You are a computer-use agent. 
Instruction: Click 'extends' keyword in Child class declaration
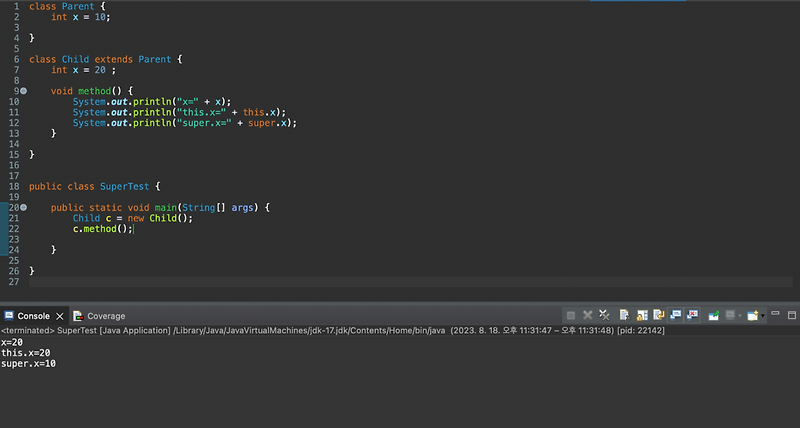pos(113,59)
